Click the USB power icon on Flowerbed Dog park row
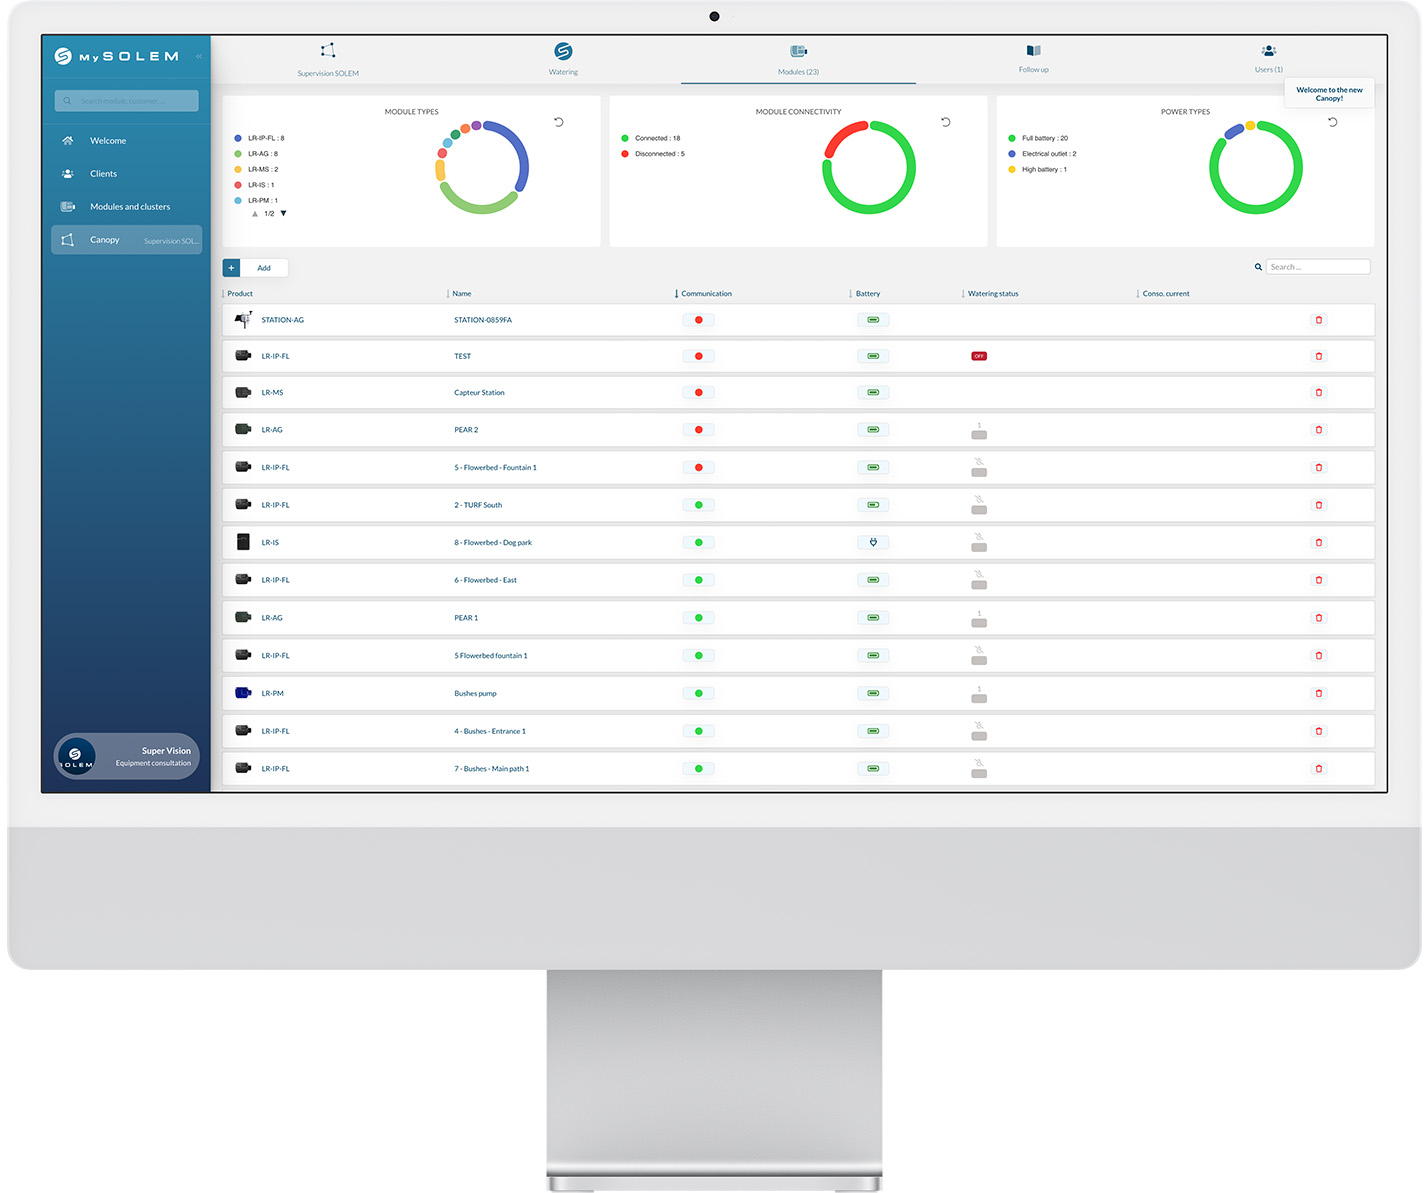1428x1193 pixels. (x=872, y=542)
